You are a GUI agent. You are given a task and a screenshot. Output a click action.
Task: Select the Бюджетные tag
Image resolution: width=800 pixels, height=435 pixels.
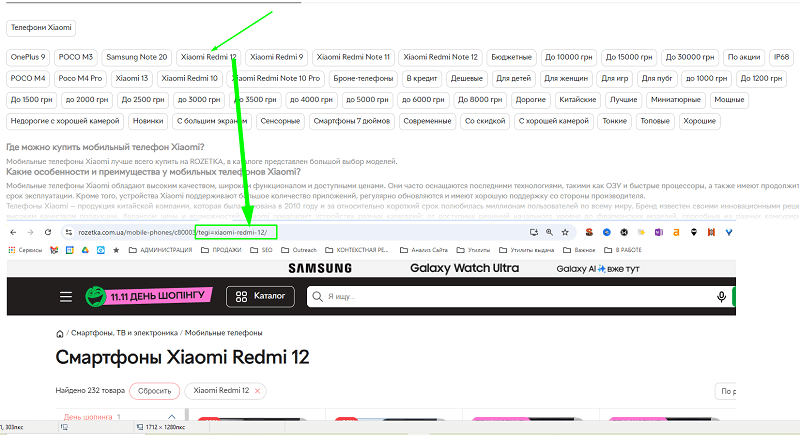click(x=511, y=57)
